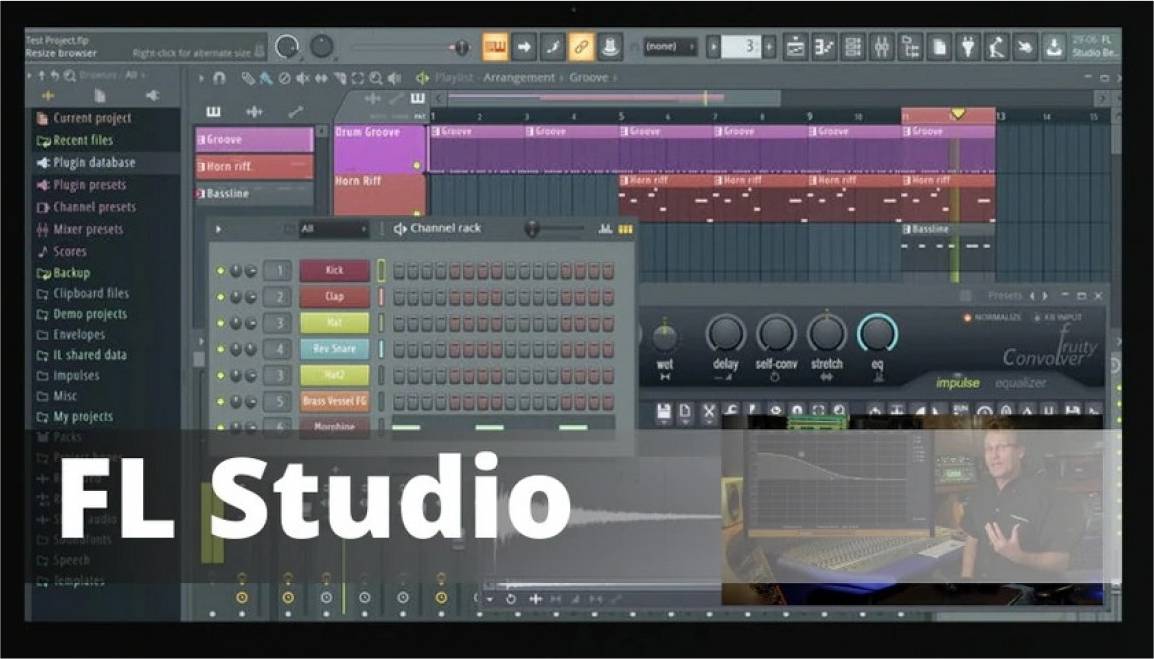Click the Rev Snare channel button
Screen dimensions: 1154x659
(334, 349)
